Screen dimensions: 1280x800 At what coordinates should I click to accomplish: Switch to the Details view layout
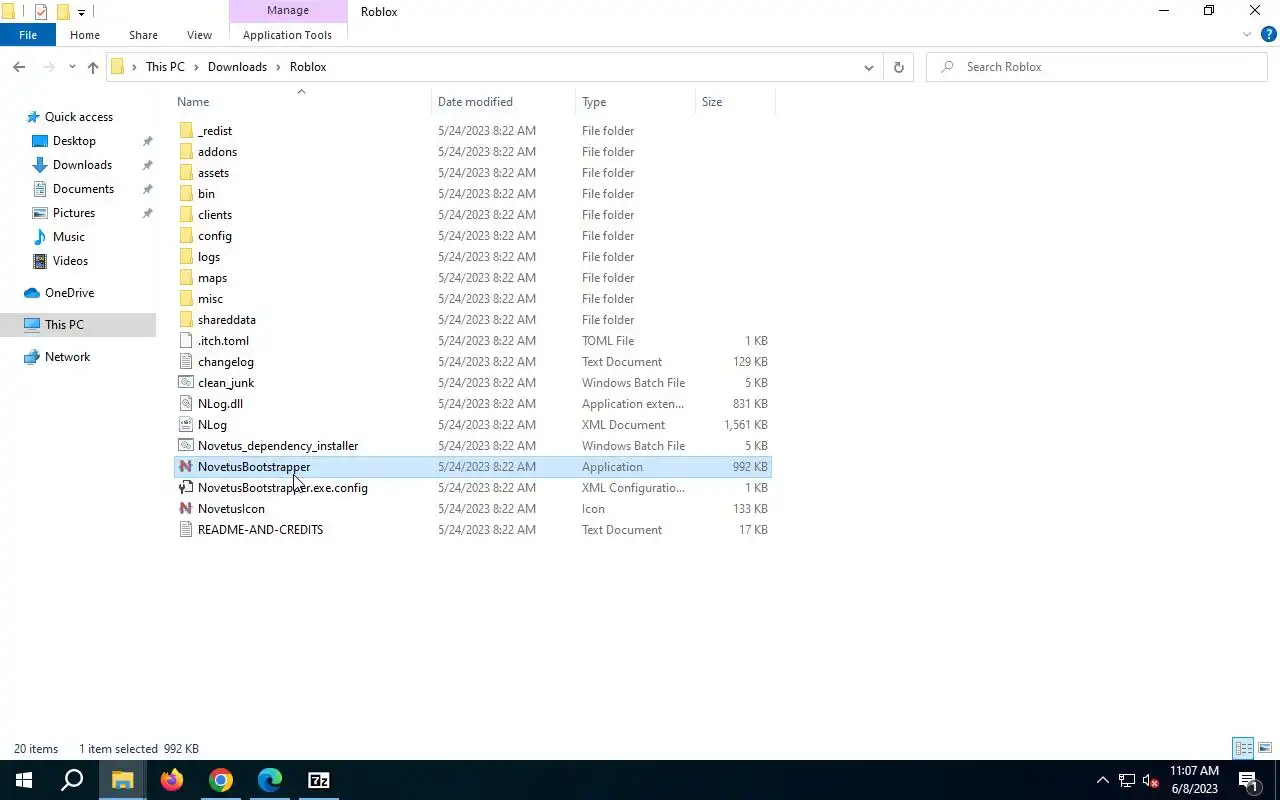[x=1244, y=748]
